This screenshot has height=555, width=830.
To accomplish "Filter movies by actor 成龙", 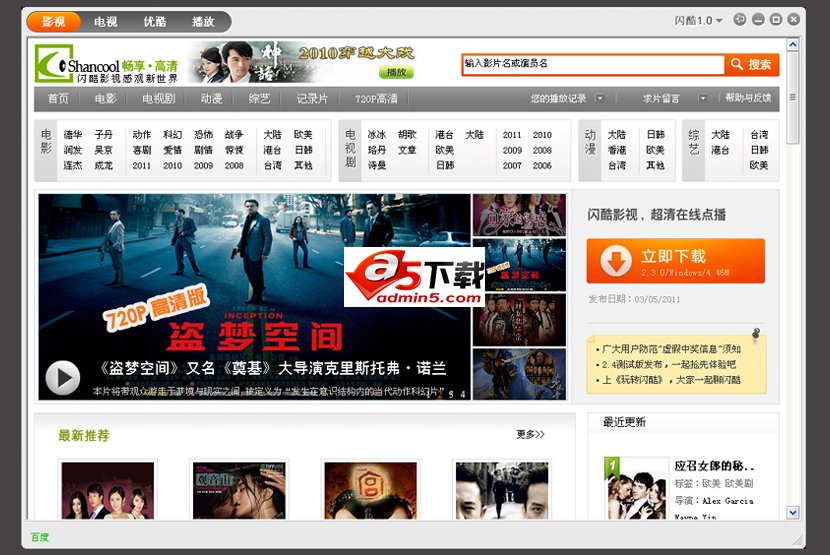I will point(104,165).
